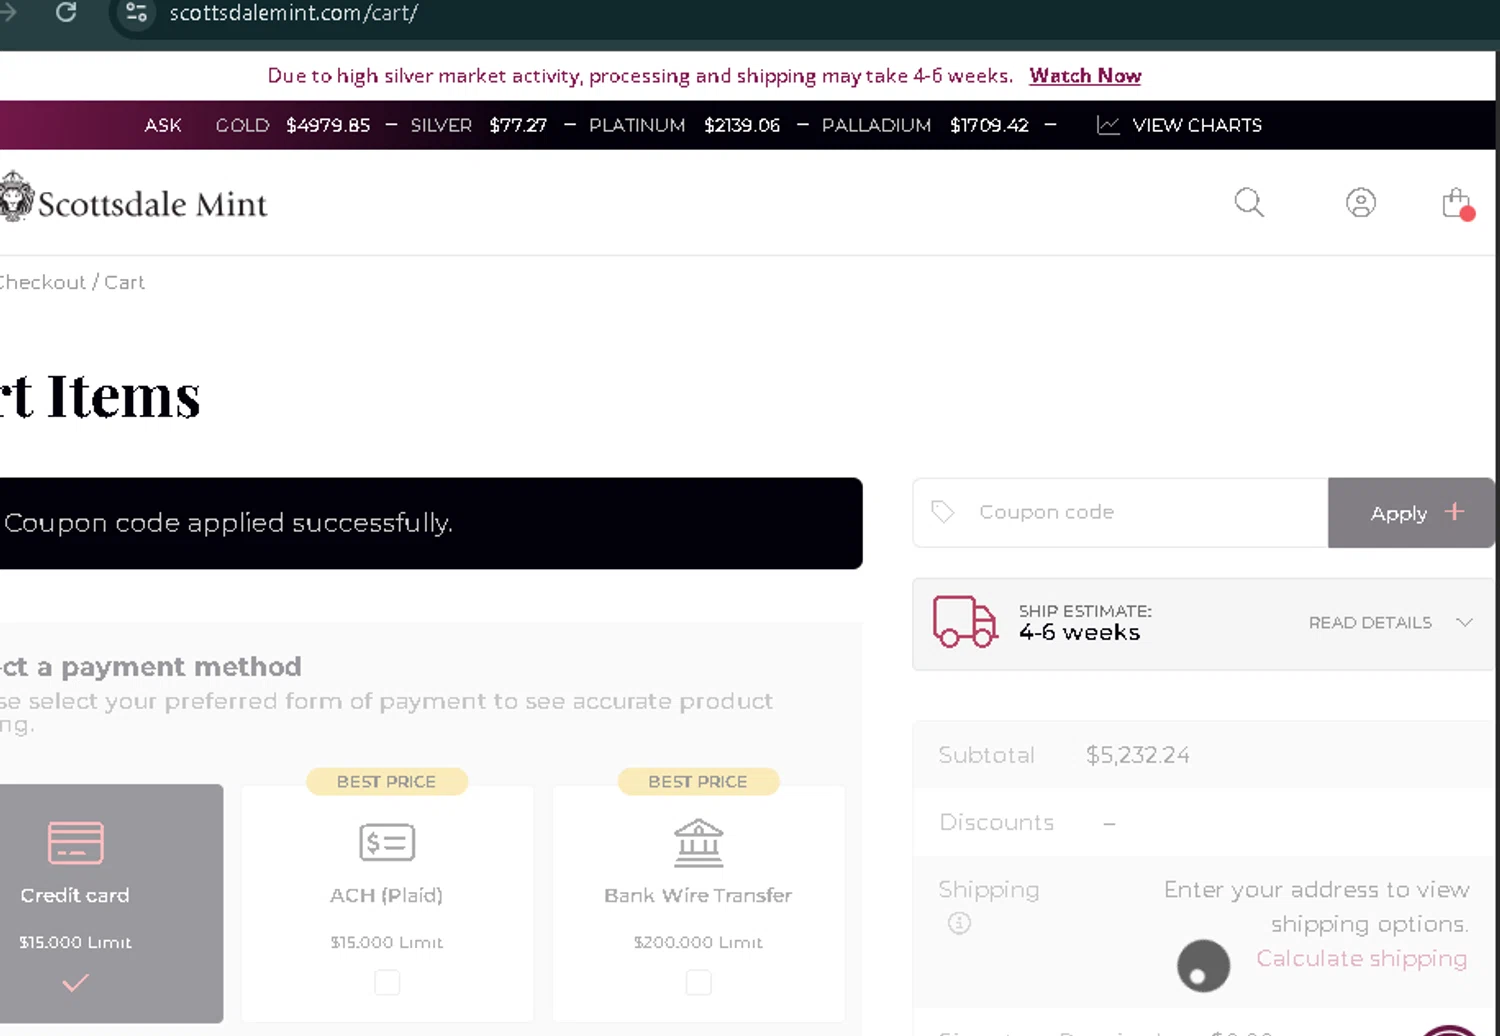Open site search magnifier icon
The height and width of the screenshot is (1036, 1500).
[x=1249, y=203]
